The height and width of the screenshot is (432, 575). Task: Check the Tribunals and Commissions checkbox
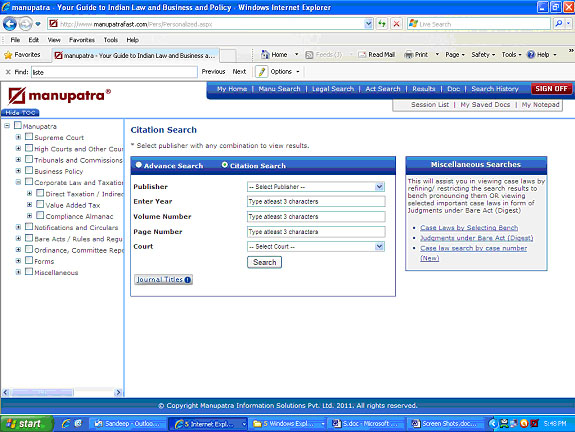[x=29, y=160]
